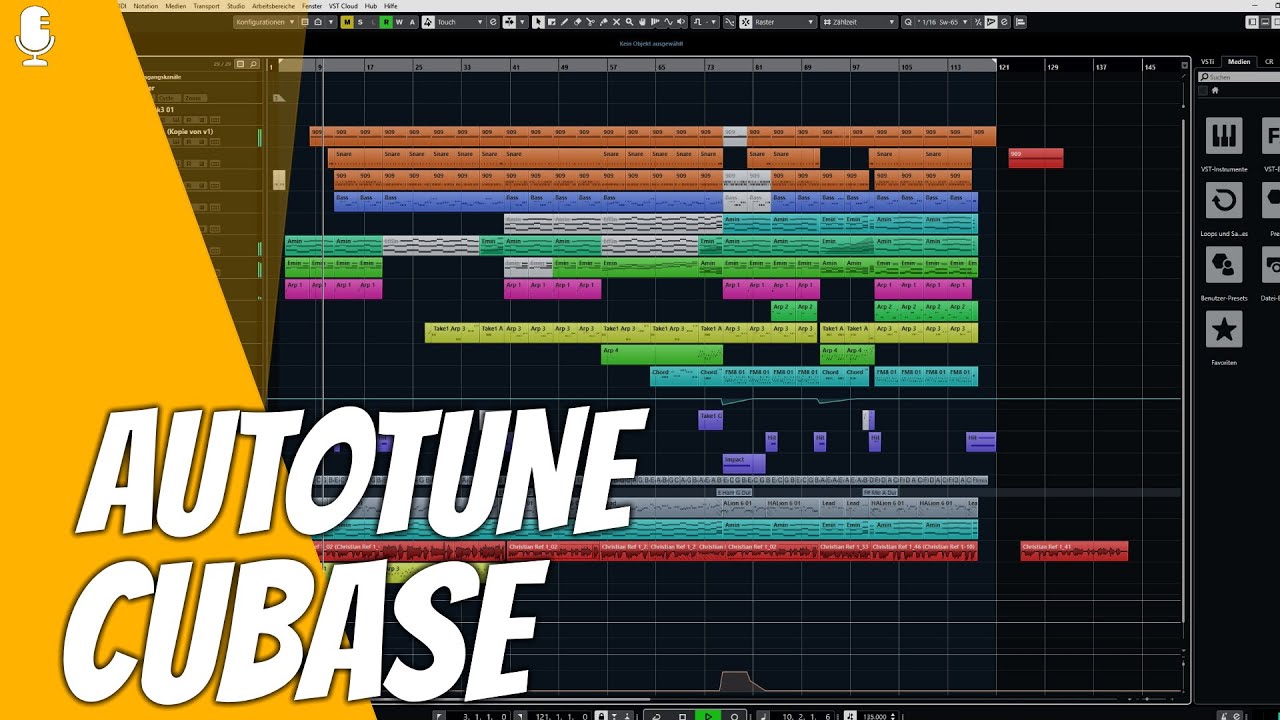
Task: Toggle global Solo S button
Action: click(360, 22)
